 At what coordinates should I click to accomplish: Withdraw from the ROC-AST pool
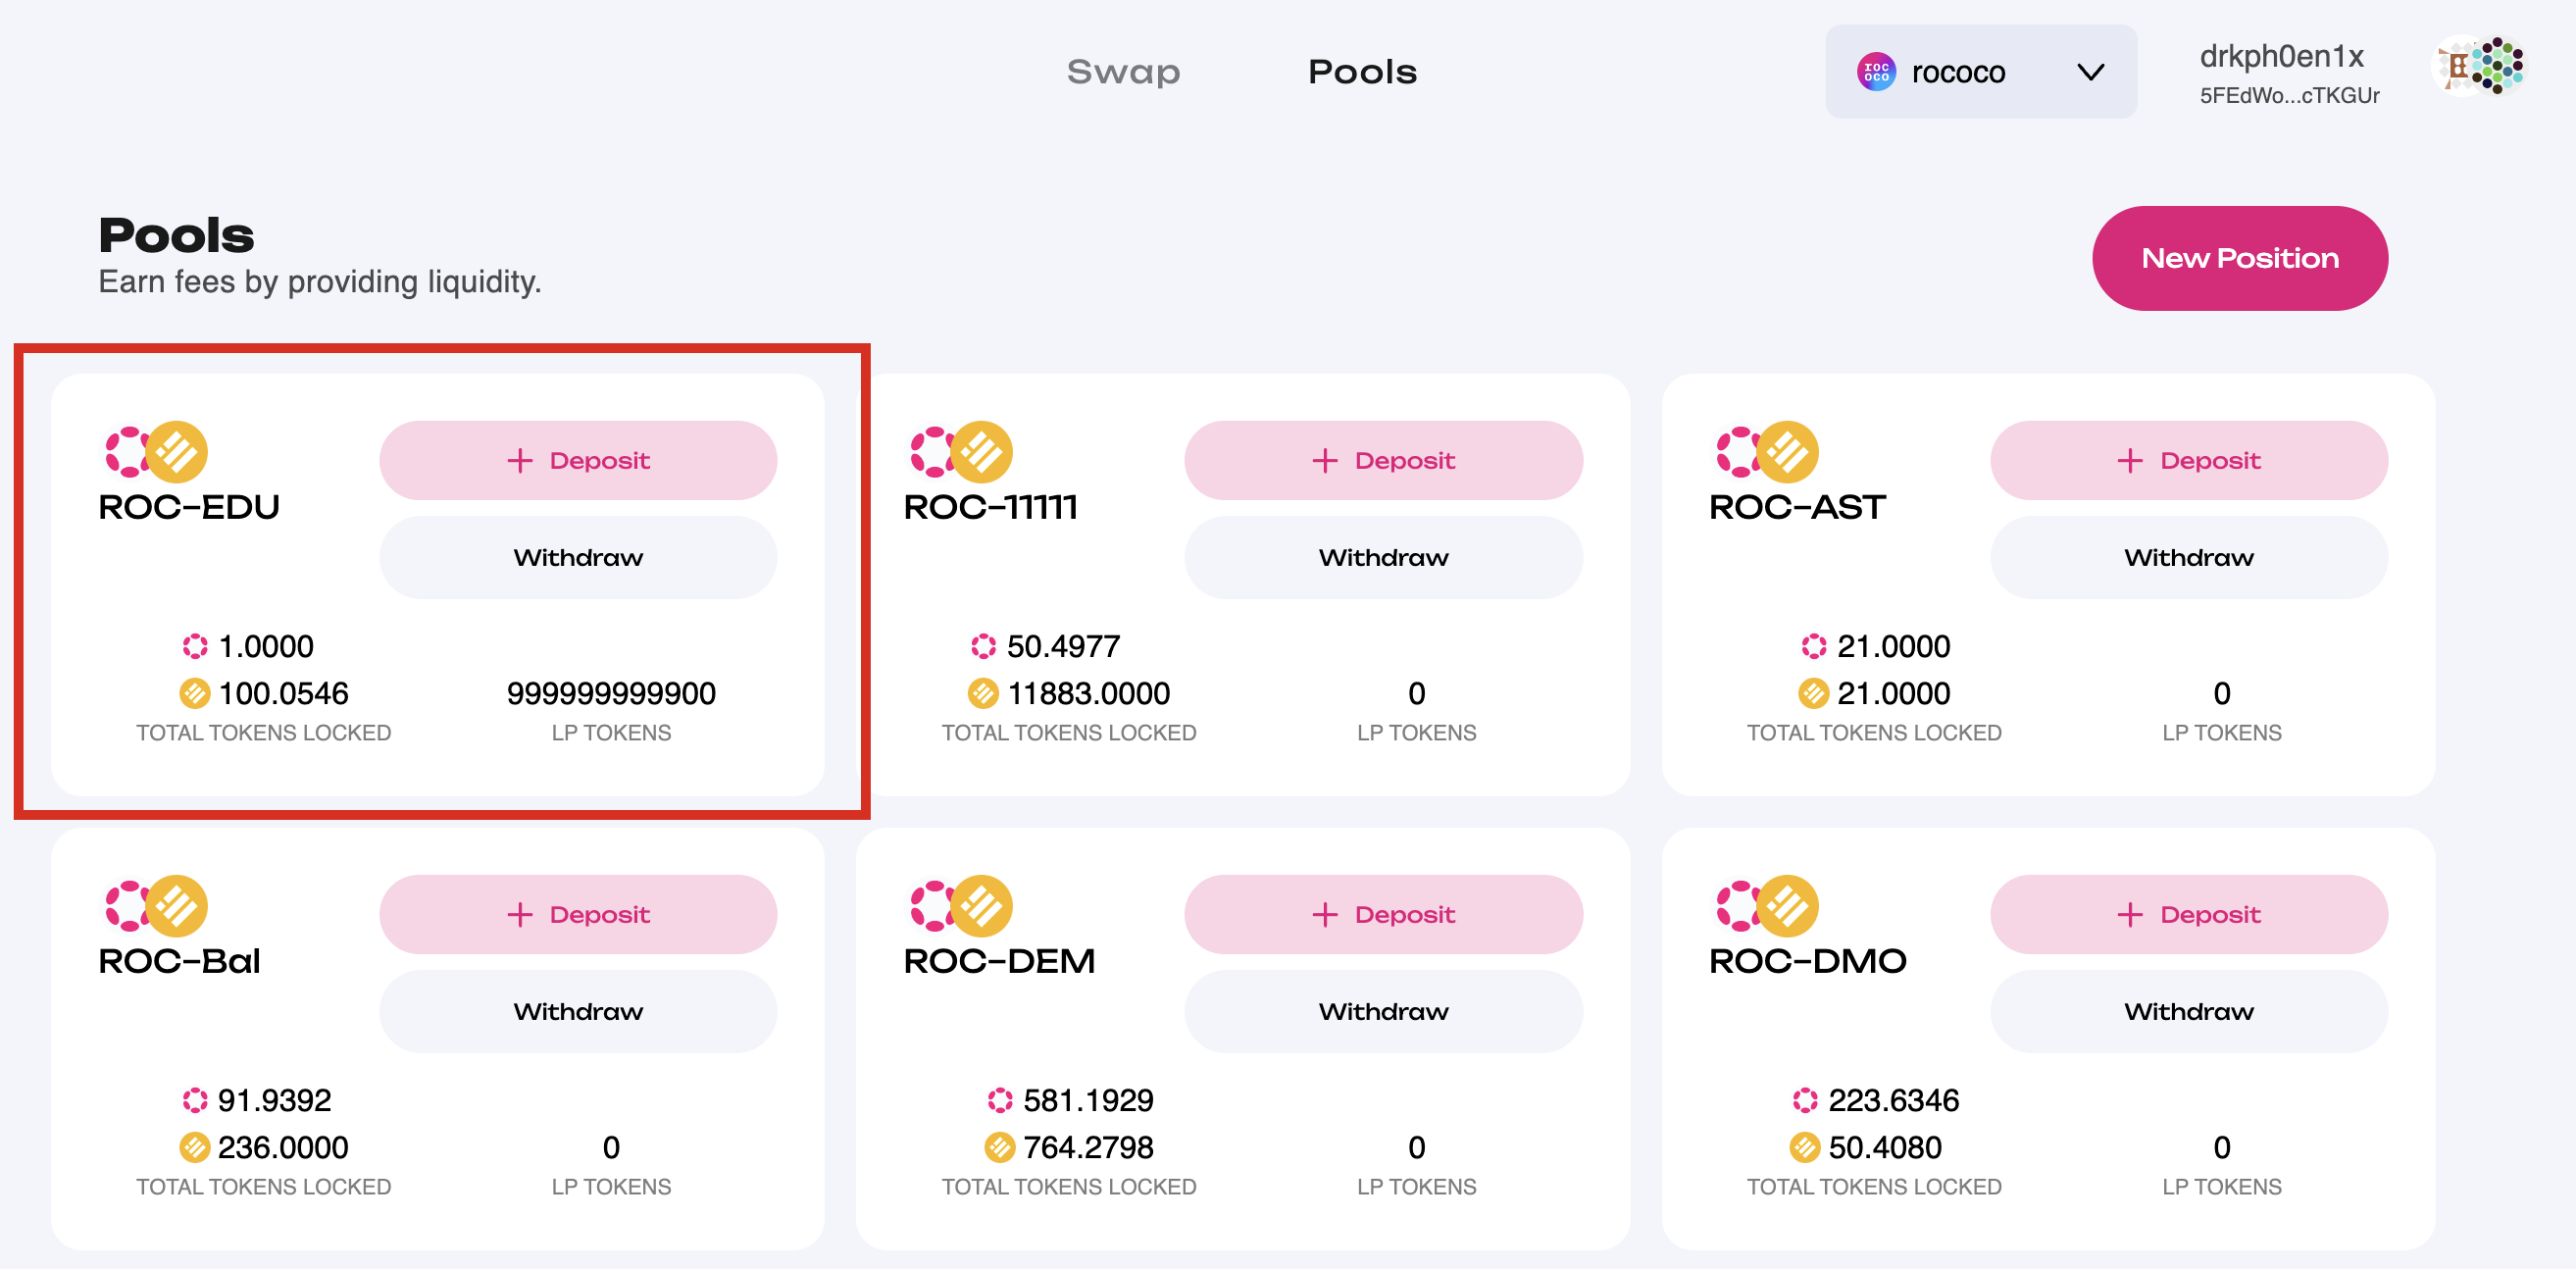click(x=2188, y=557)
